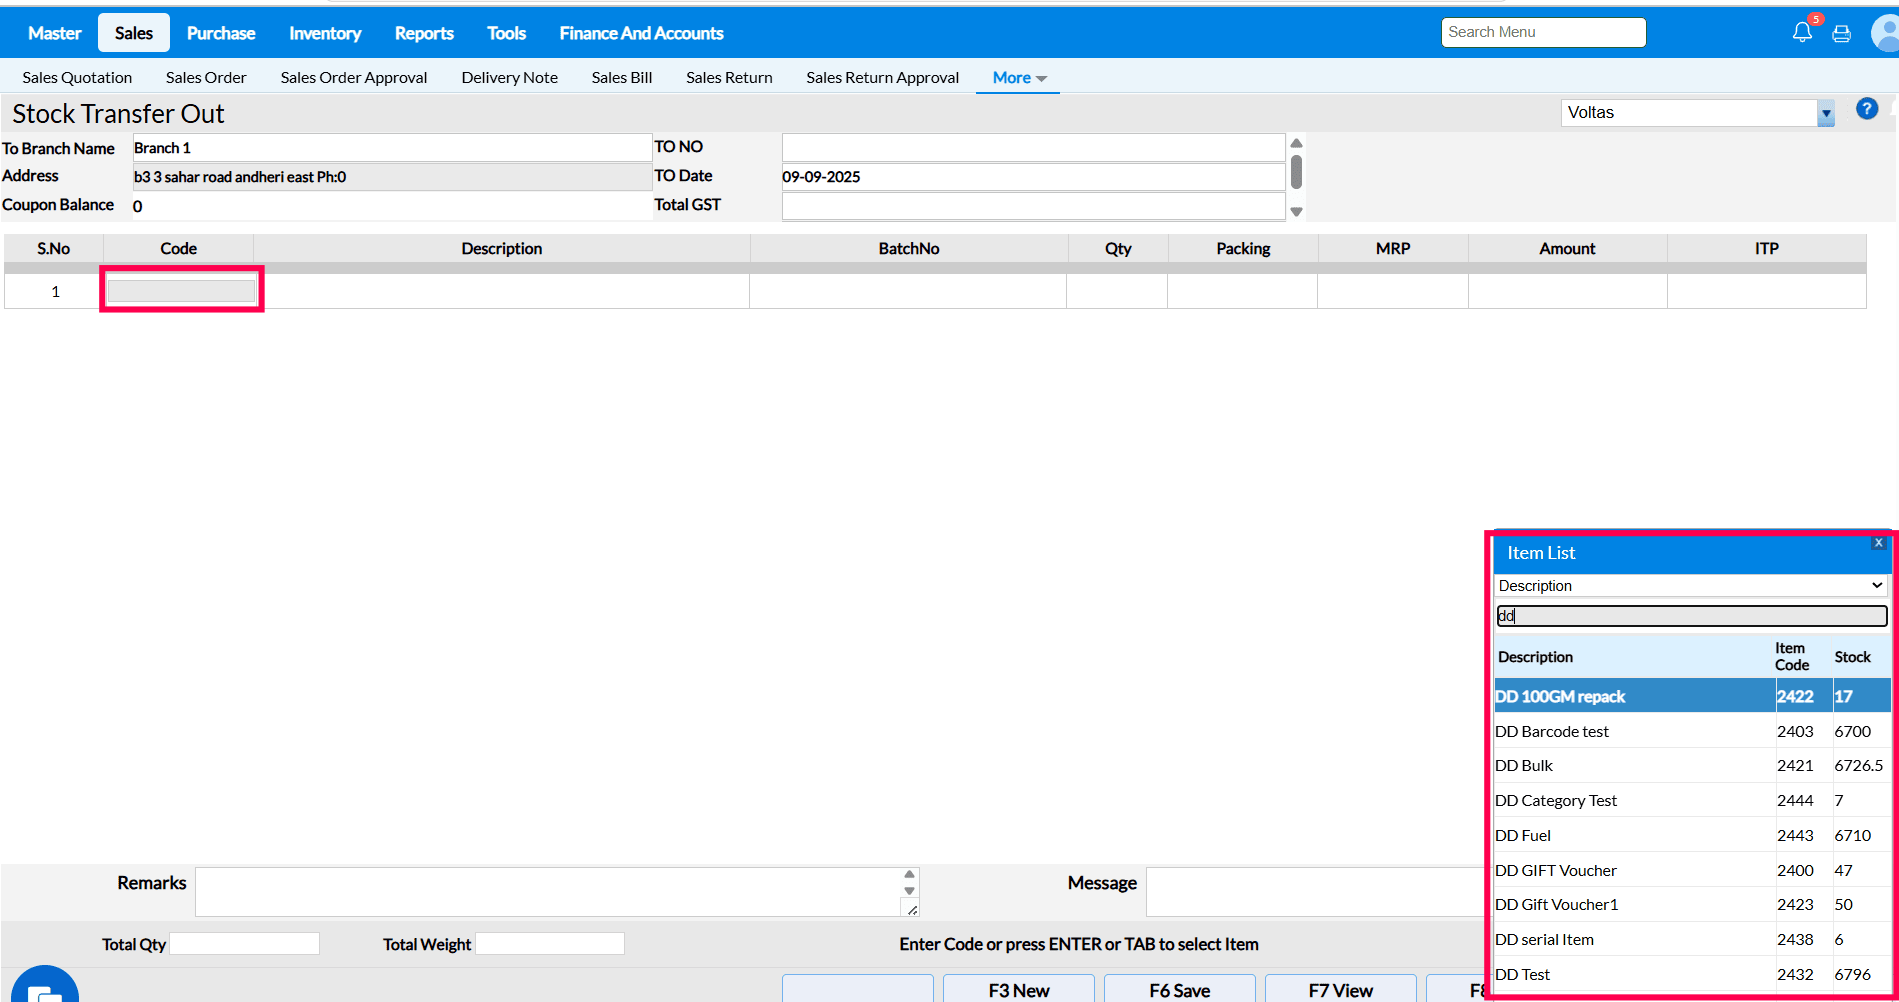Open the Description filter dropdown in Item List
The width and height of the screenshot is (1899, 1002).
tap(1690, 586)
